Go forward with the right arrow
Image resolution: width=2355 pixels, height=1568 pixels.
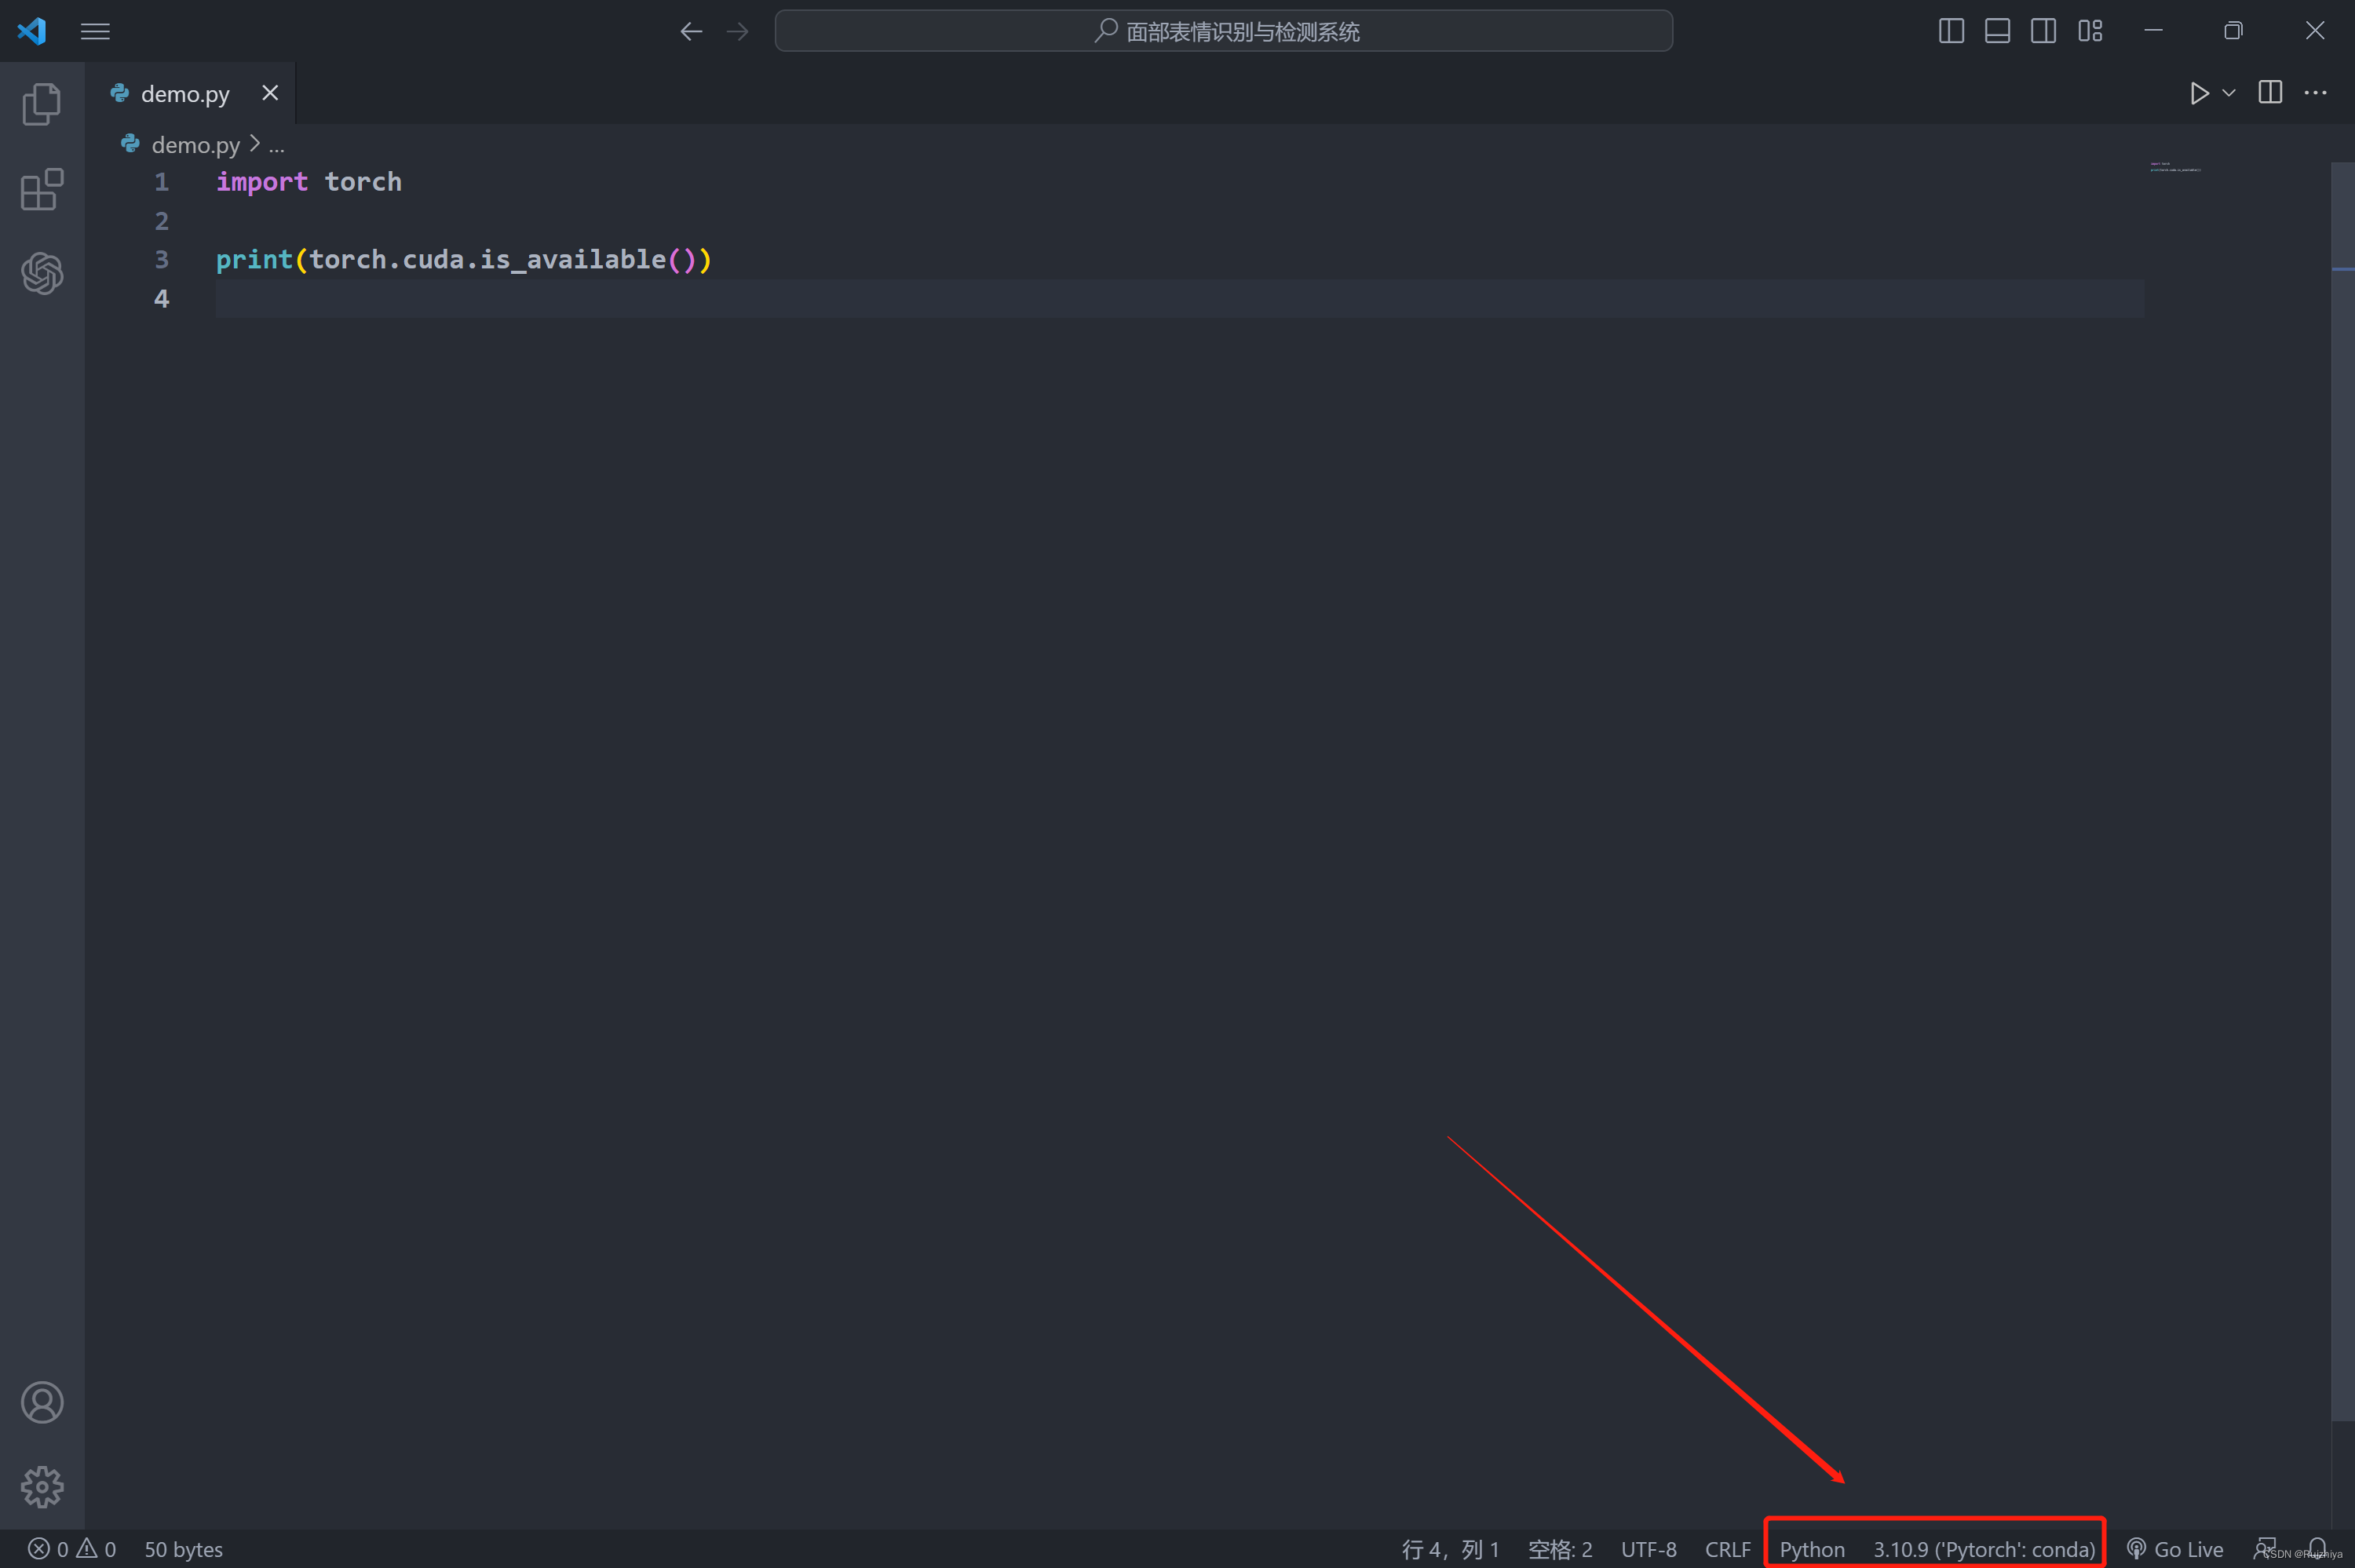[x=737, y=31]
